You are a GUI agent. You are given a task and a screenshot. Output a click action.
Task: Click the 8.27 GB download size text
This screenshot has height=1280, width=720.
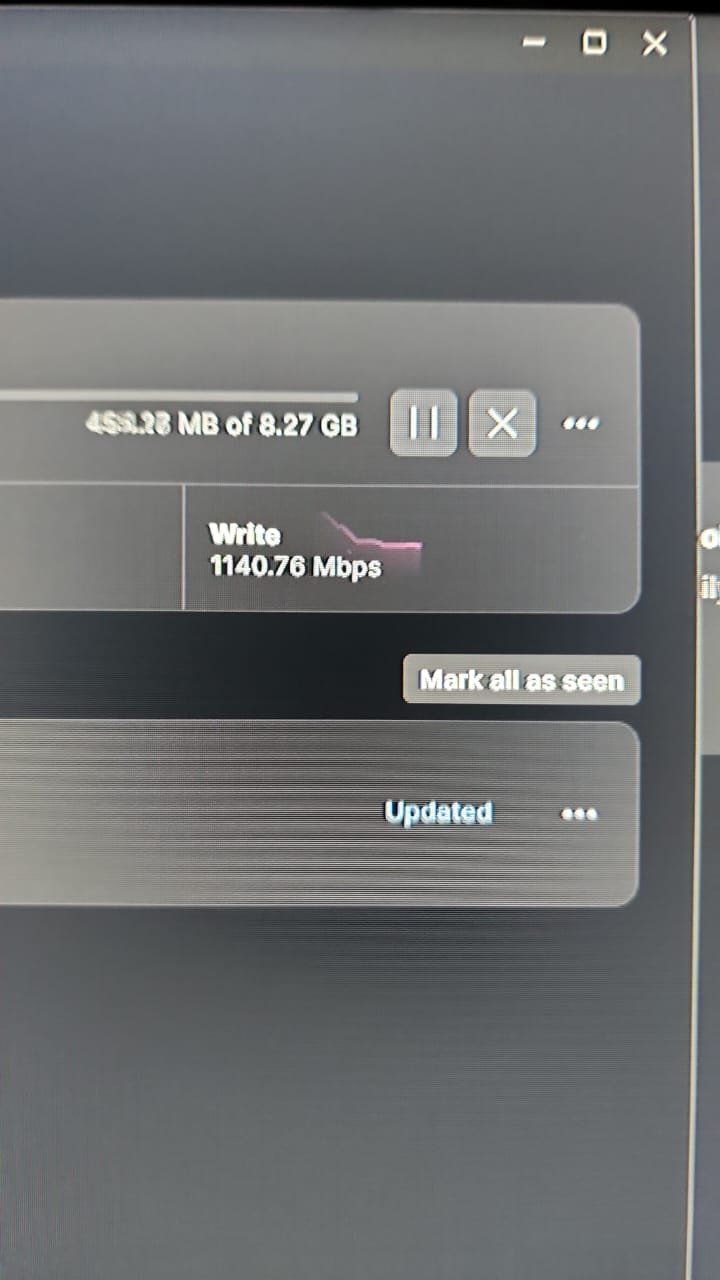(x=308, y=424)
